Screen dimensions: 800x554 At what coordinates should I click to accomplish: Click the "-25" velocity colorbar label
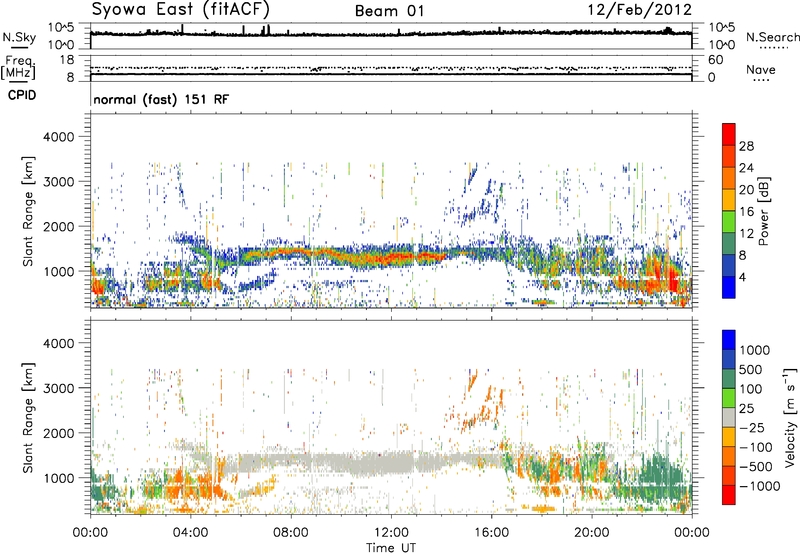(x=751, y=428)
